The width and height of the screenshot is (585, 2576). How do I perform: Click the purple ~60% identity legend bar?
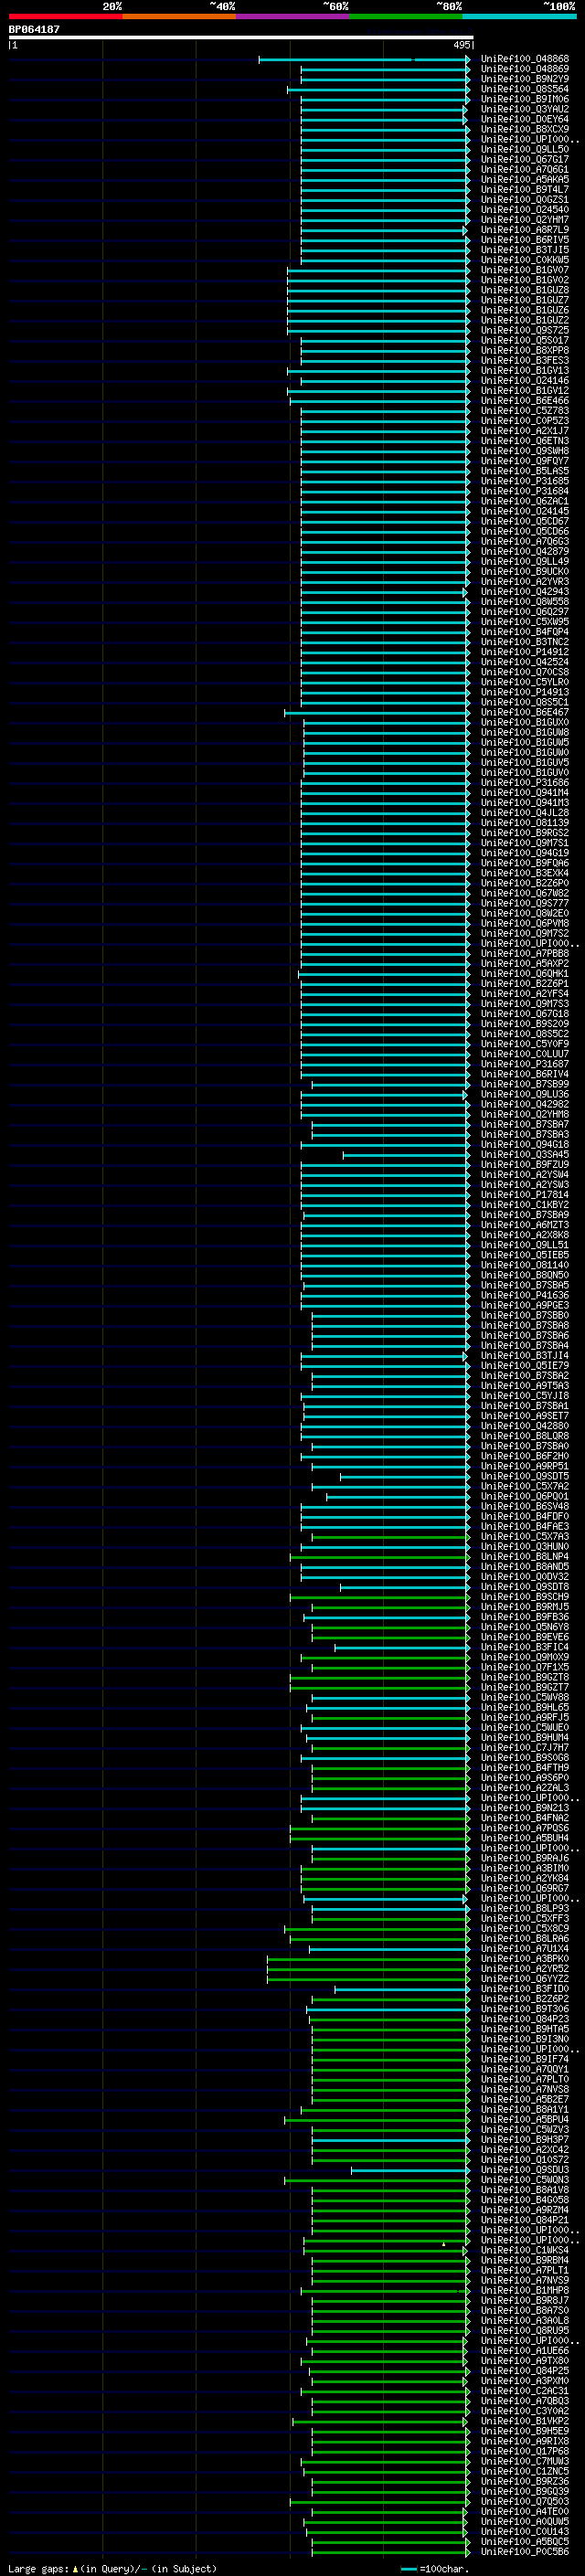(292, 16)
